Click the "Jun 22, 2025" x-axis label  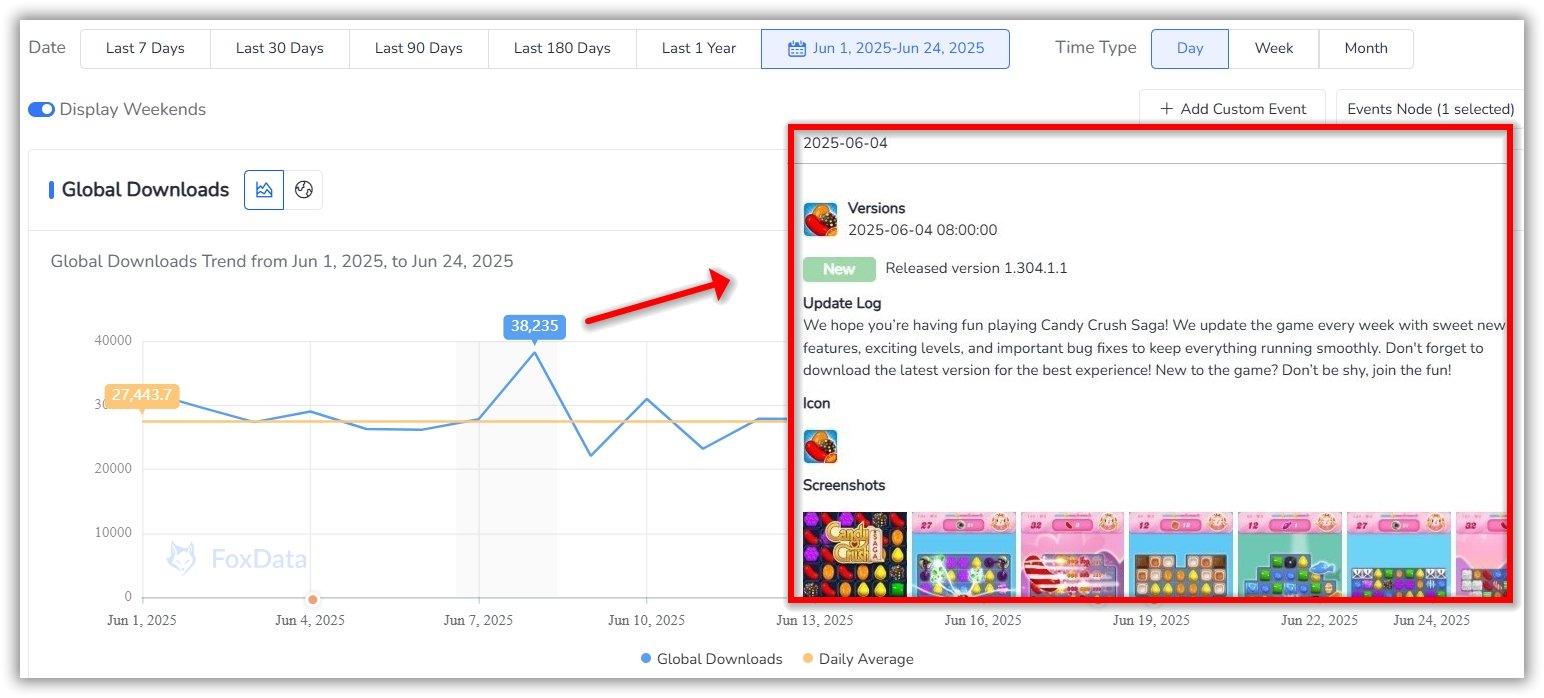click(x=1319, y=620)
